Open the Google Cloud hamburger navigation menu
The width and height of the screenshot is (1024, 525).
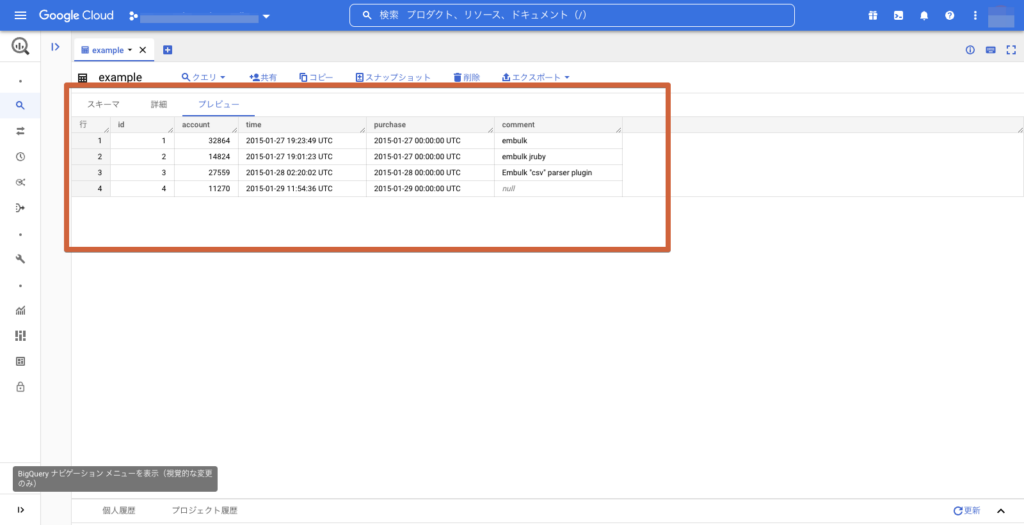click(x=20, y=16)
